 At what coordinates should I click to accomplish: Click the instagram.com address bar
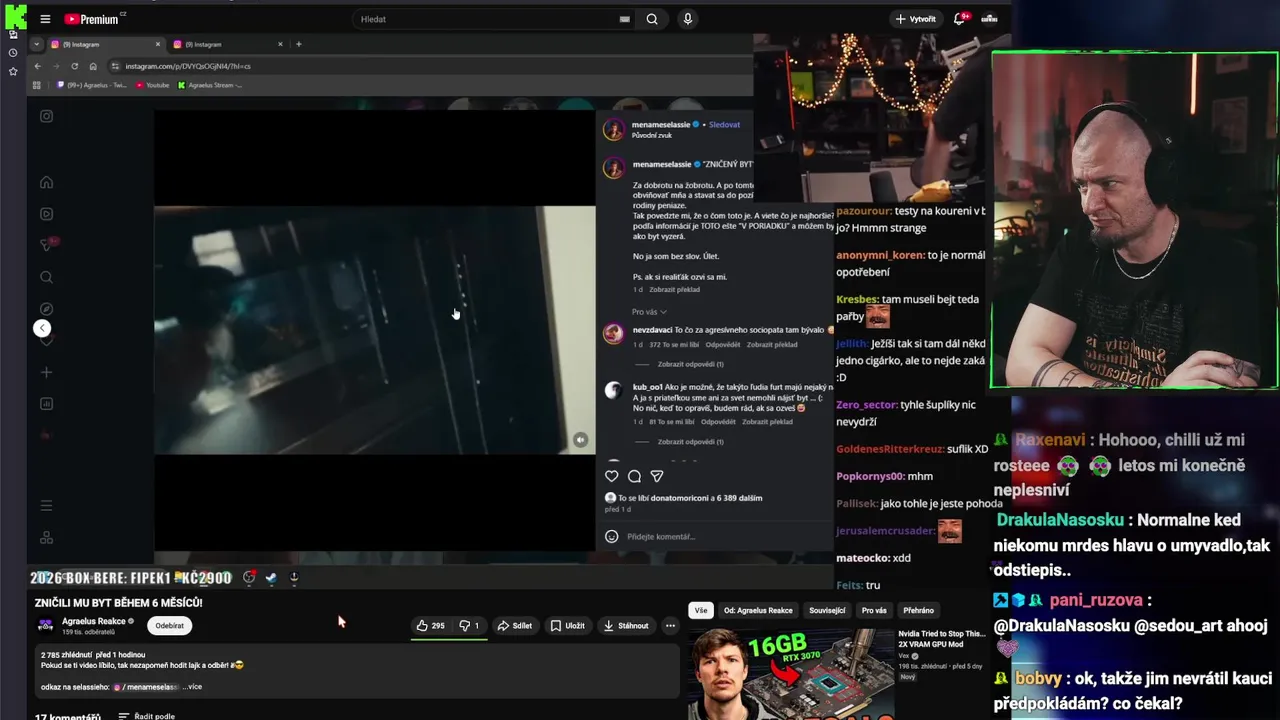tap(430, 66)
